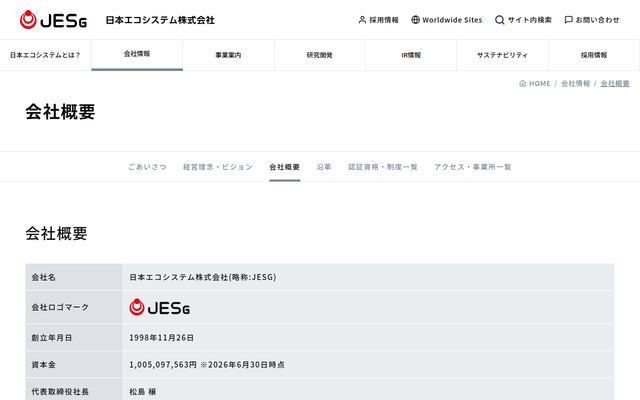Click 資本金 row label
Screen dimensions: 640x400
point(44,364)
